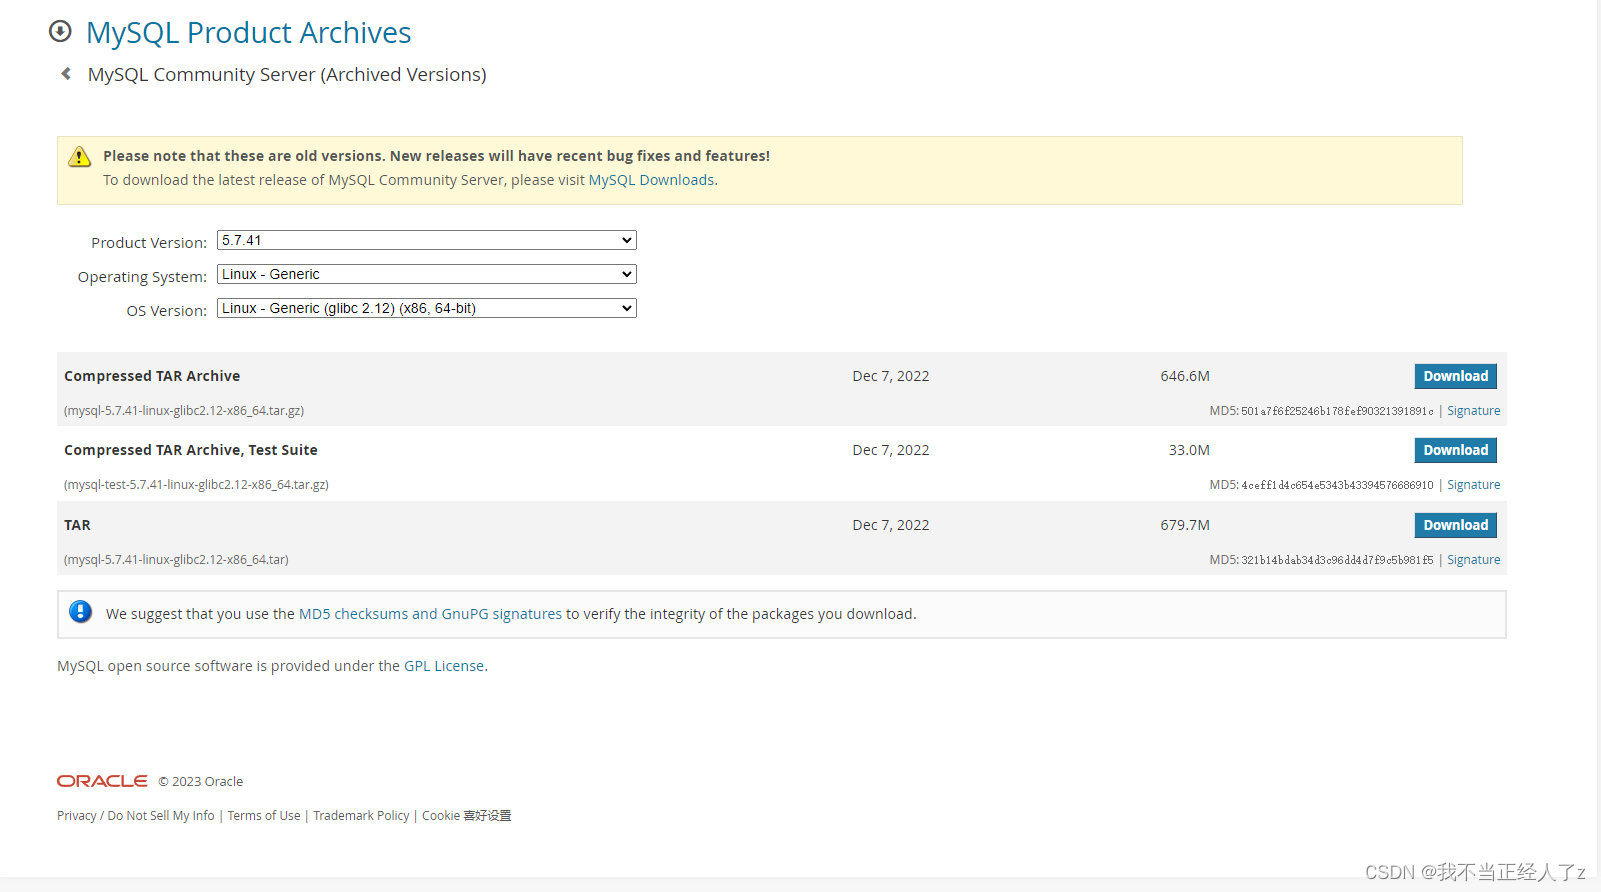Image resolution: width=1601 pixels, height=892 pixels.
Task: Download the Compressed TAR Archive, Test Suite
Action: (1455, 450)
